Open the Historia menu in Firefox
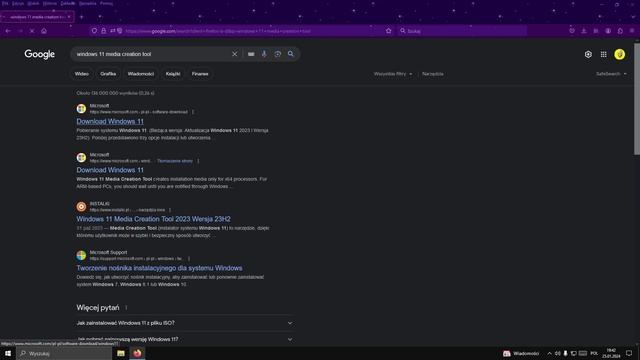The image size is (640, 360). click(50, 3)
